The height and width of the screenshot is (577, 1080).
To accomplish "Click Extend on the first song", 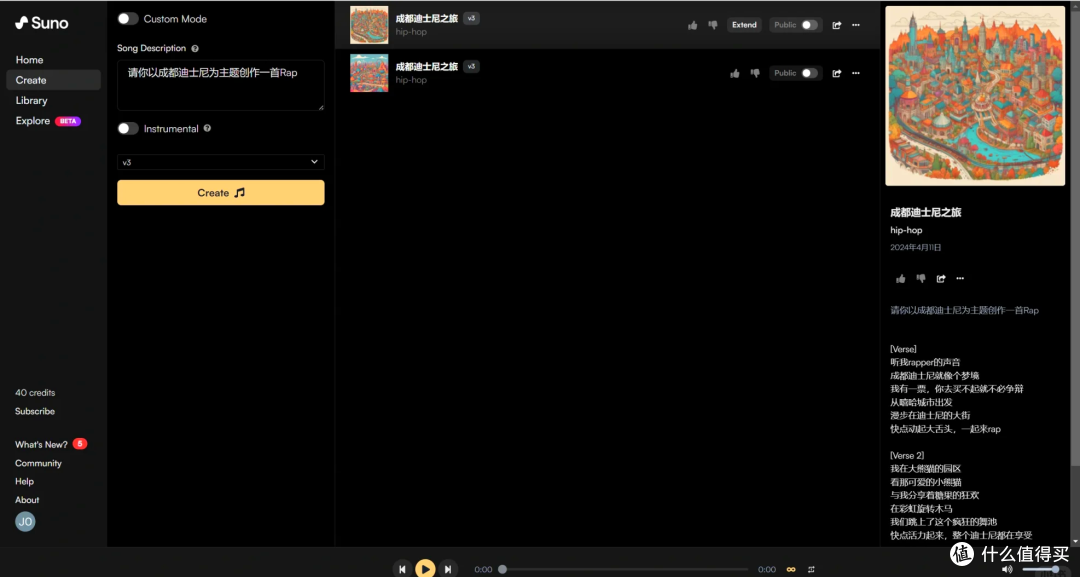I will pyautogui.click(x=744, y=25).
